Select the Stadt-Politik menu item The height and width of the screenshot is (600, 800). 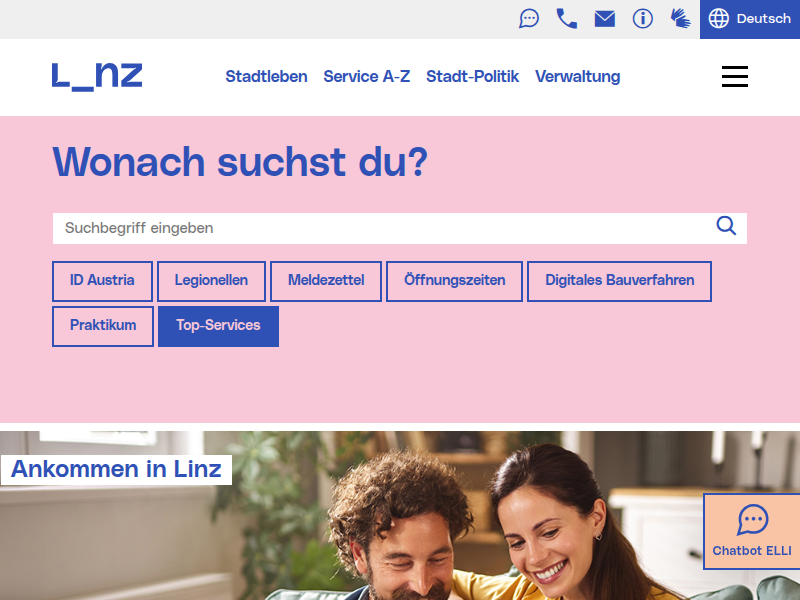(x=472, y=77)
